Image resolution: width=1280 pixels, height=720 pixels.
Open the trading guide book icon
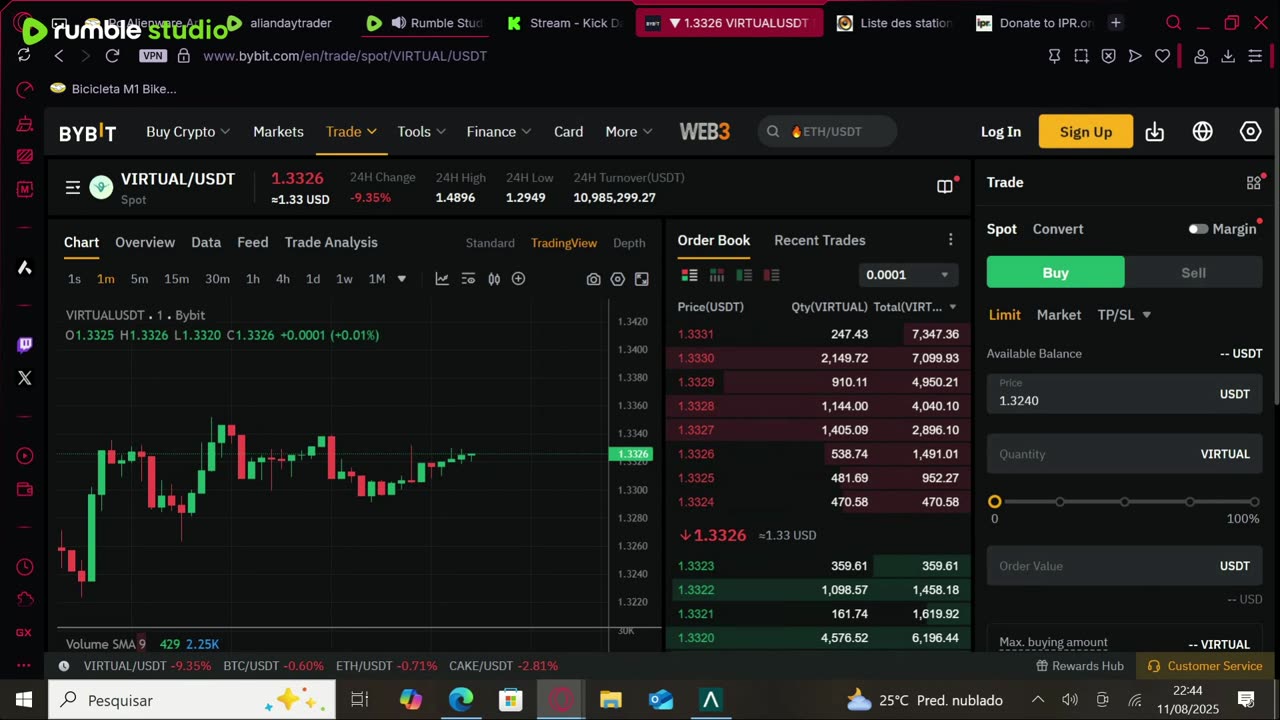(944, 186)
